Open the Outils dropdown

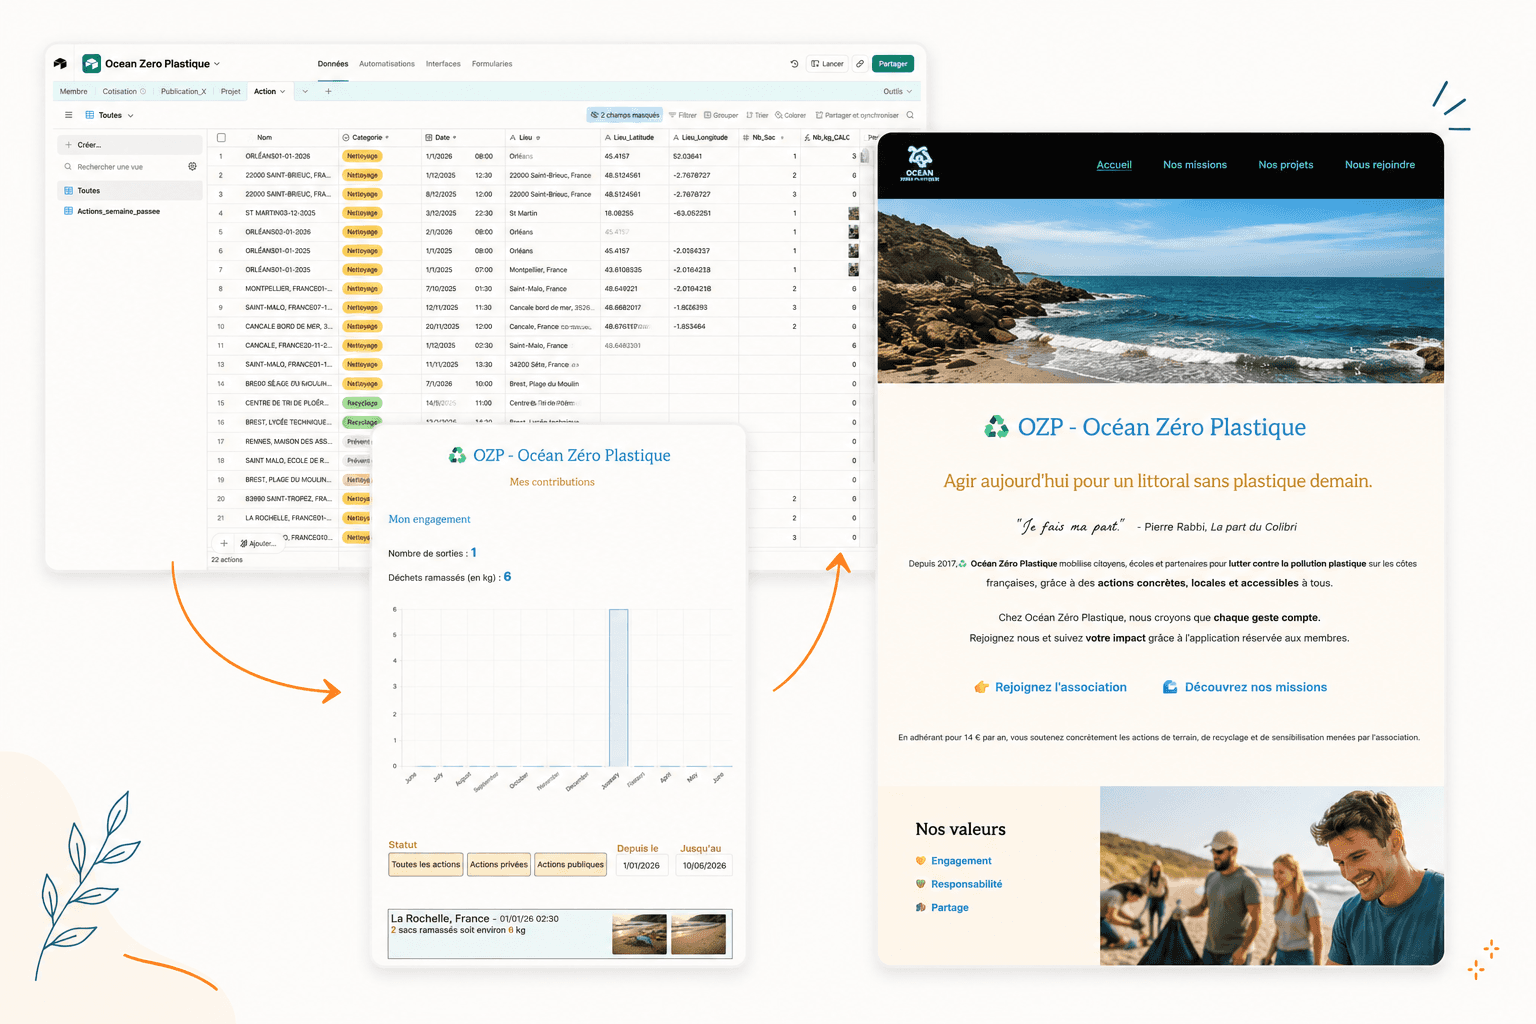[898, 91]
